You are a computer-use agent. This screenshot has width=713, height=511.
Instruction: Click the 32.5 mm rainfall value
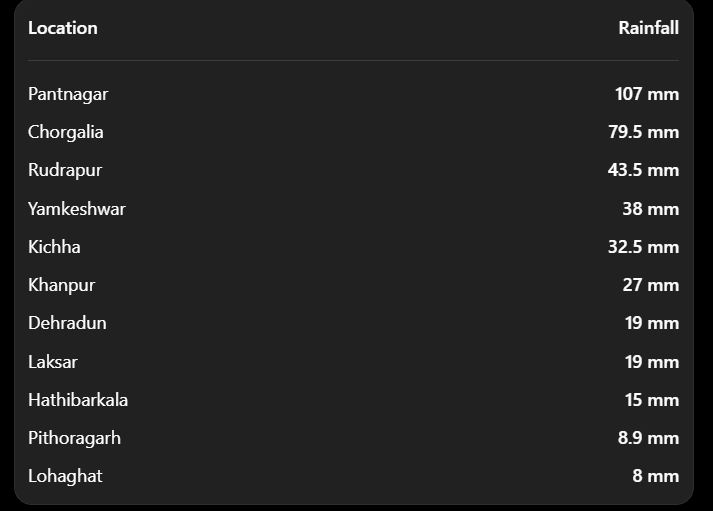tap(643, 247)
